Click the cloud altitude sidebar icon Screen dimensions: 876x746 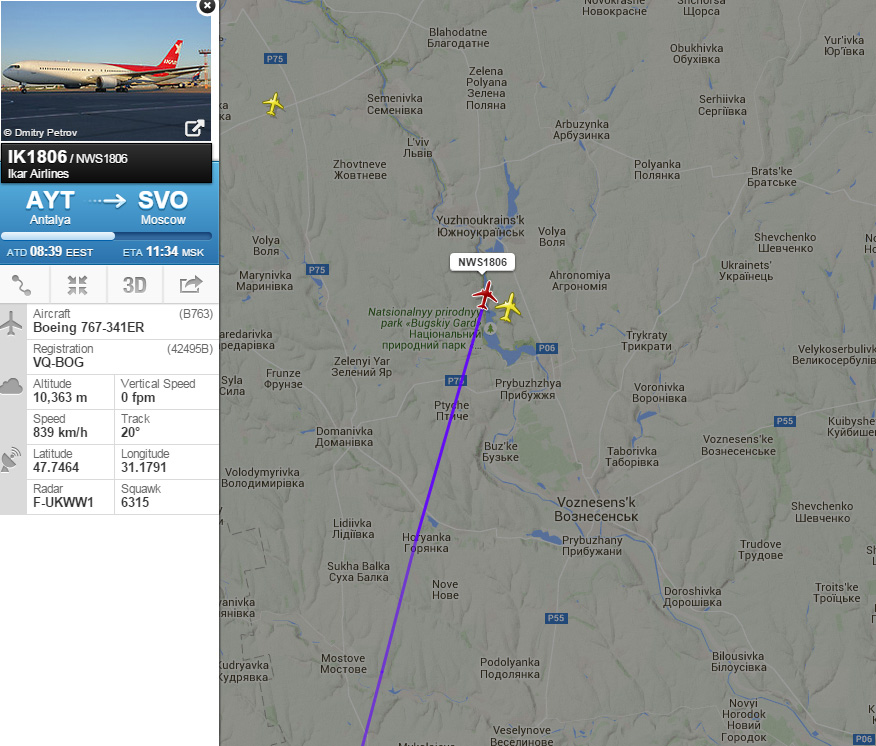click(x=11, y=386)
